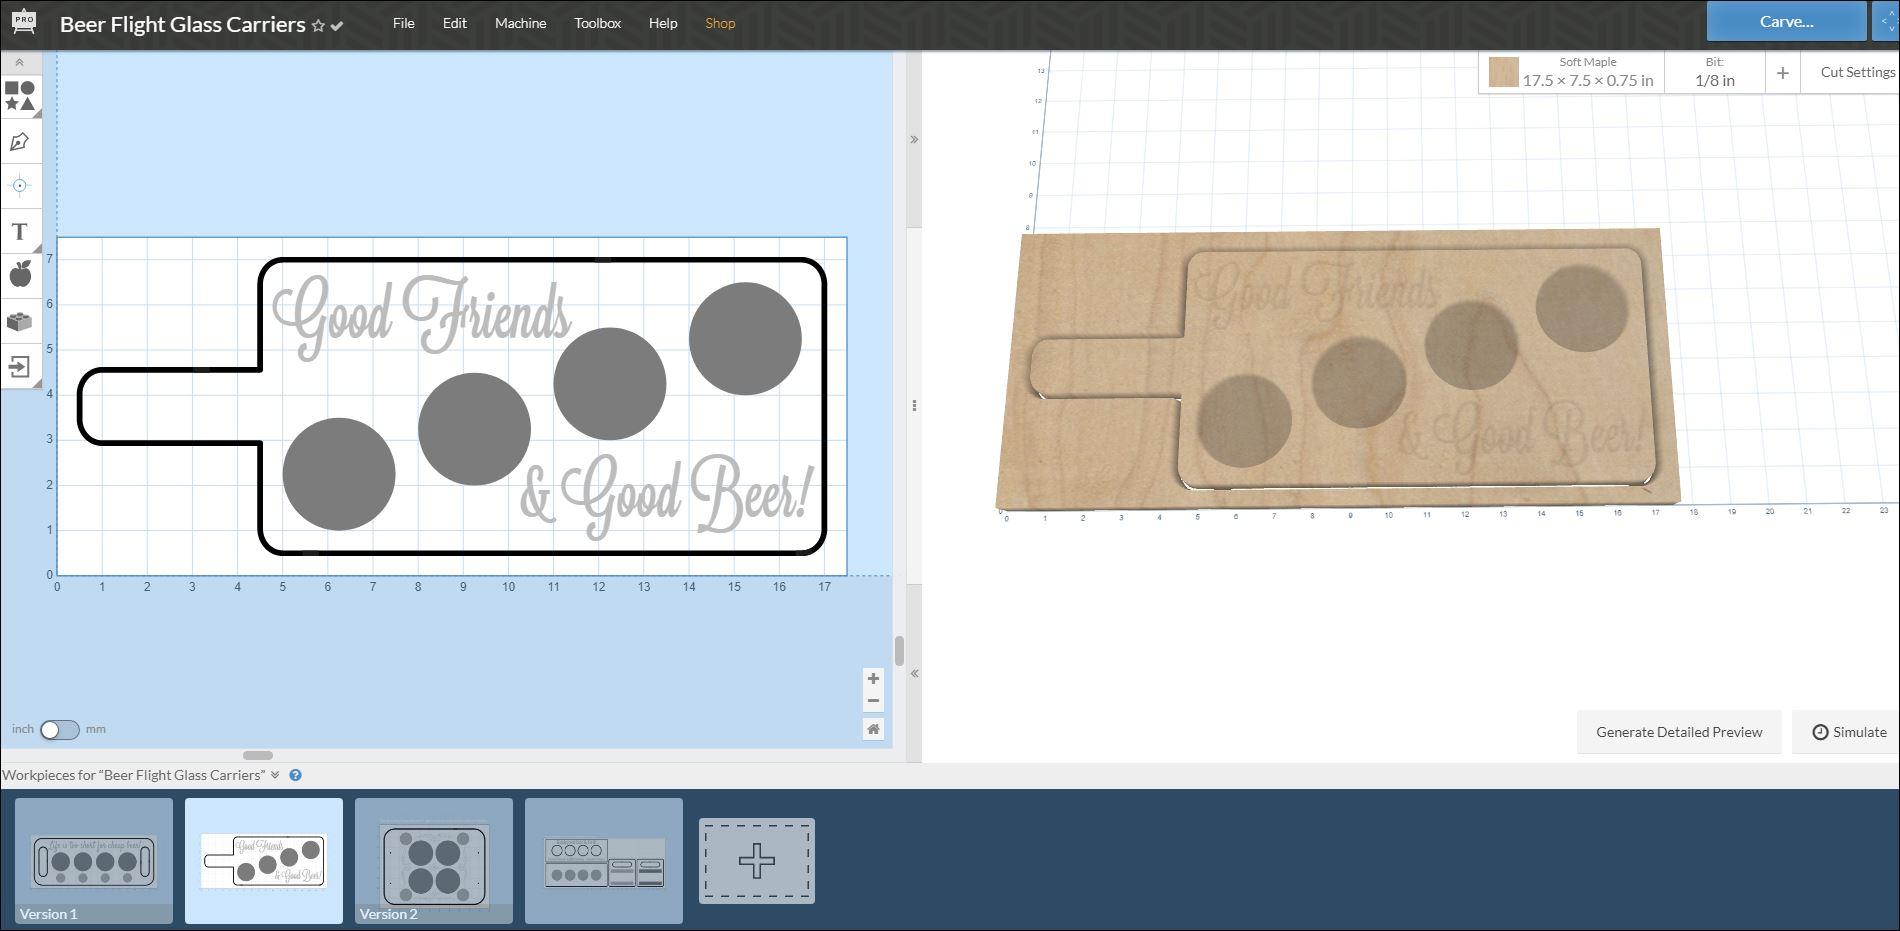Click Generate Detailed Preview

click(1679, 732)
